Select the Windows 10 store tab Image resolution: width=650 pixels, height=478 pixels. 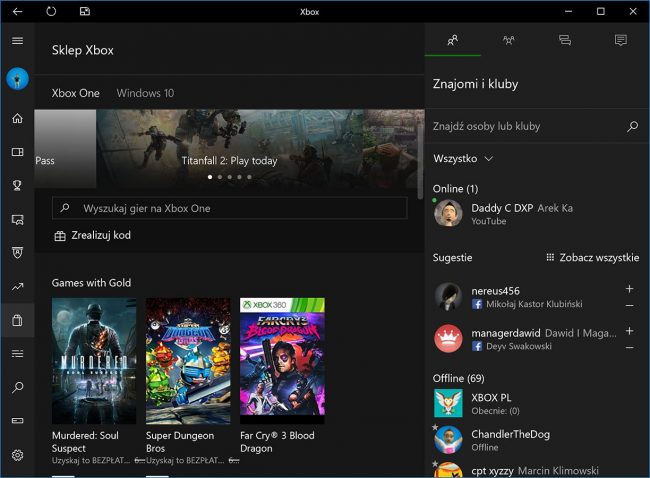point(145,93)
